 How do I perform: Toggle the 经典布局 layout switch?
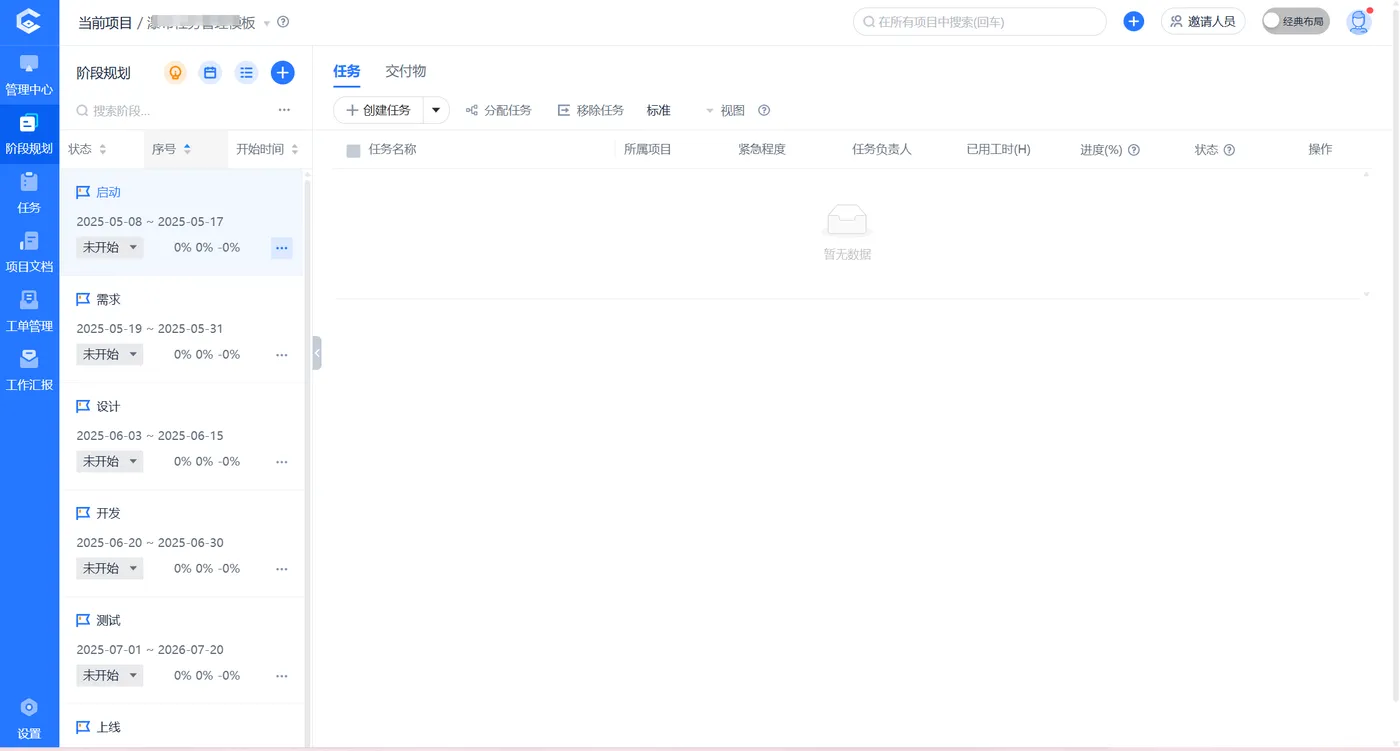tap(1295, 20)
